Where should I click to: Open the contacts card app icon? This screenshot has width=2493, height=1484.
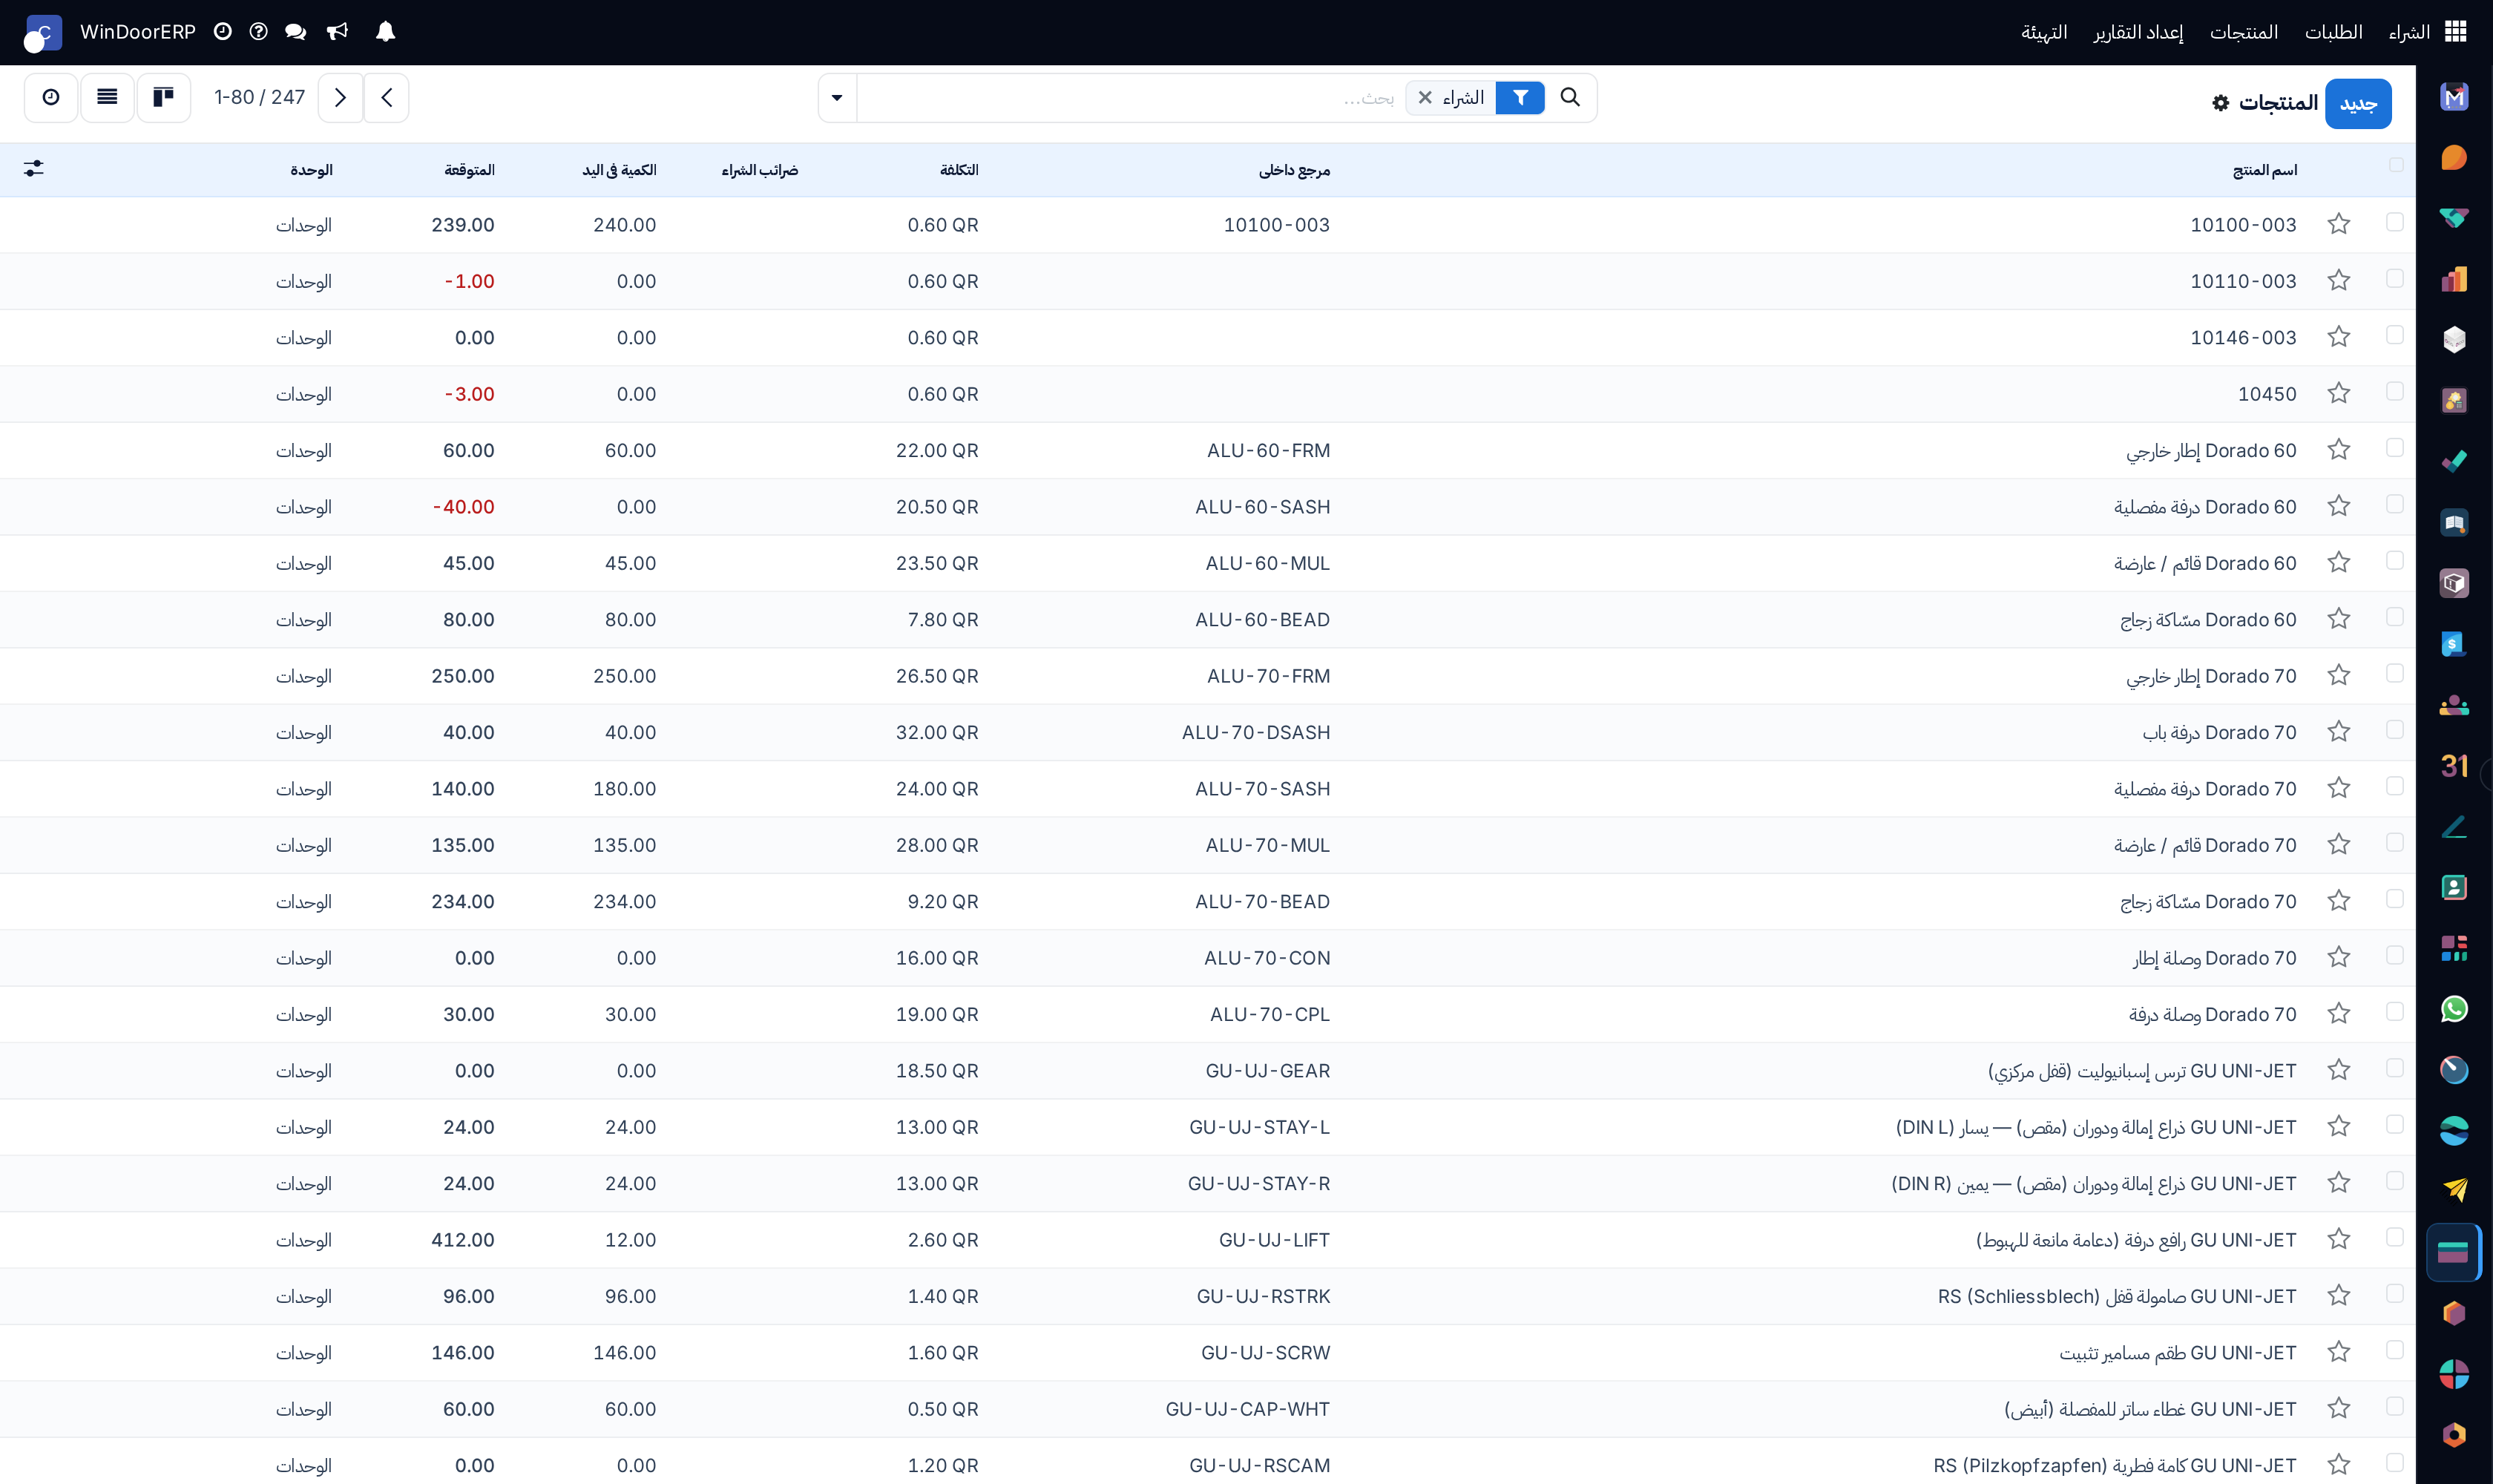(x=2454, y=888)
